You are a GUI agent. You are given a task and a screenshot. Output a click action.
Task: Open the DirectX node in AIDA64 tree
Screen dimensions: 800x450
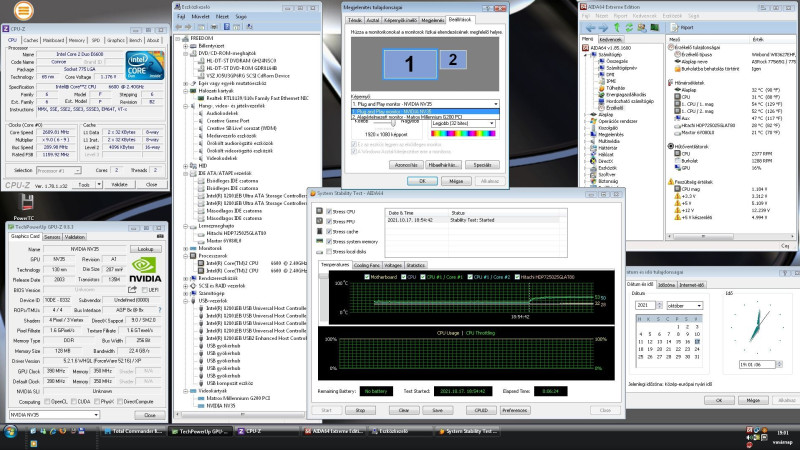tap(605, 161)
